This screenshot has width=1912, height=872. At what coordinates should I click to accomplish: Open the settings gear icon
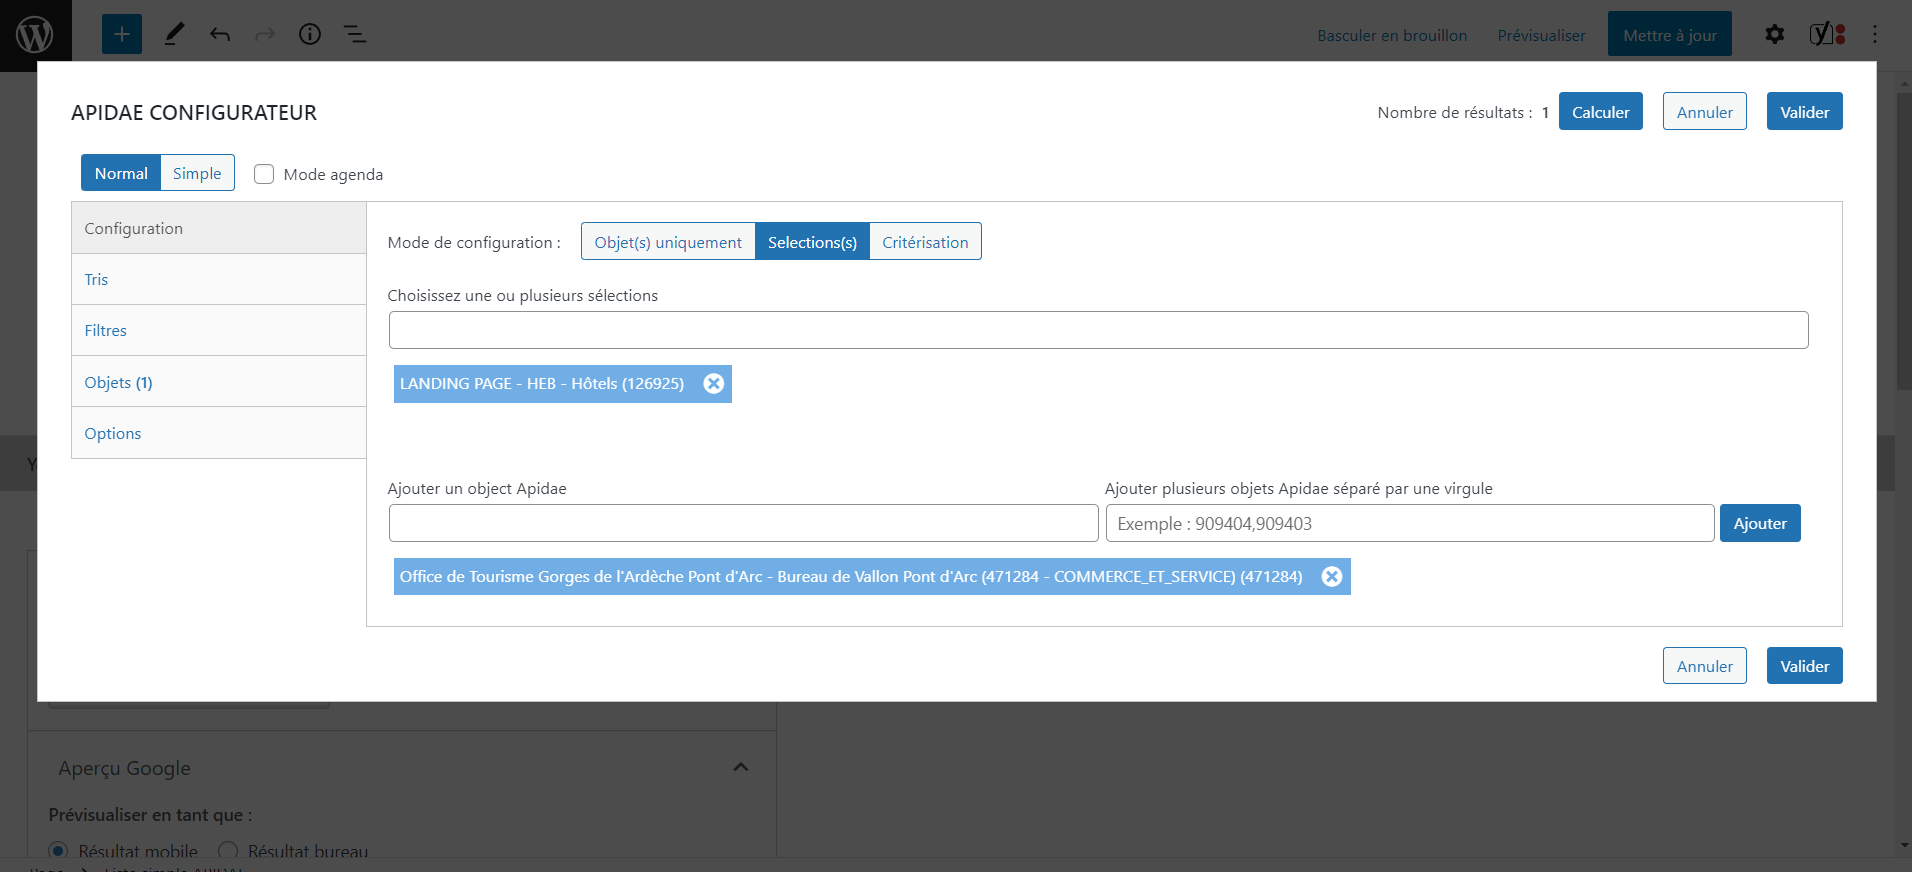click(1775, 35)
